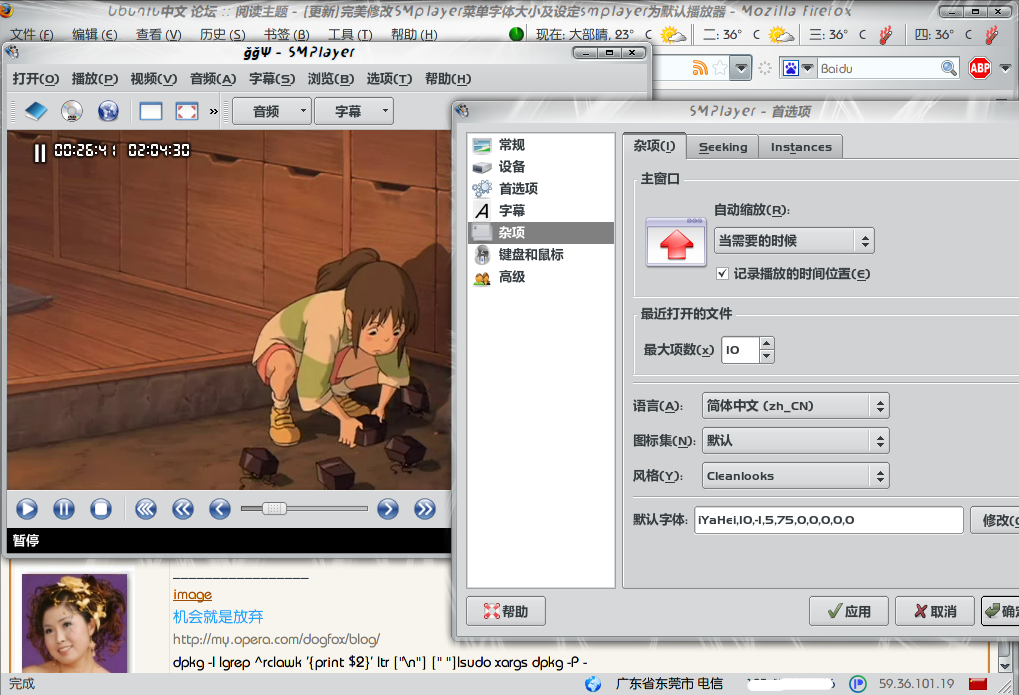Switch to the 杂项(I) tab
The width and height of the screenshot is (1019, 695).
click(x=654, y=146)
